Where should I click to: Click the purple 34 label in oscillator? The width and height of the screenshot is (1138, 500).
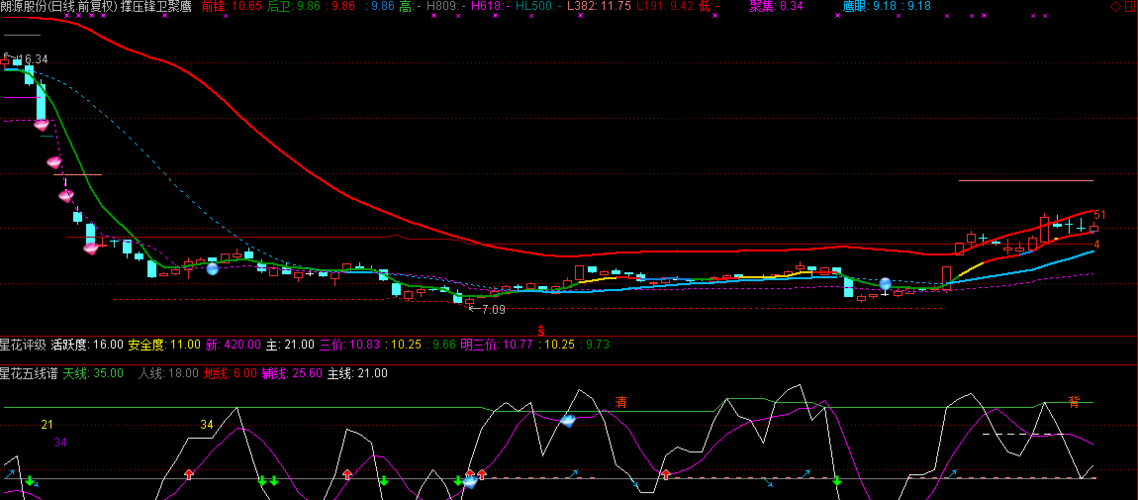pyautogui.click(x=60, y=441)
